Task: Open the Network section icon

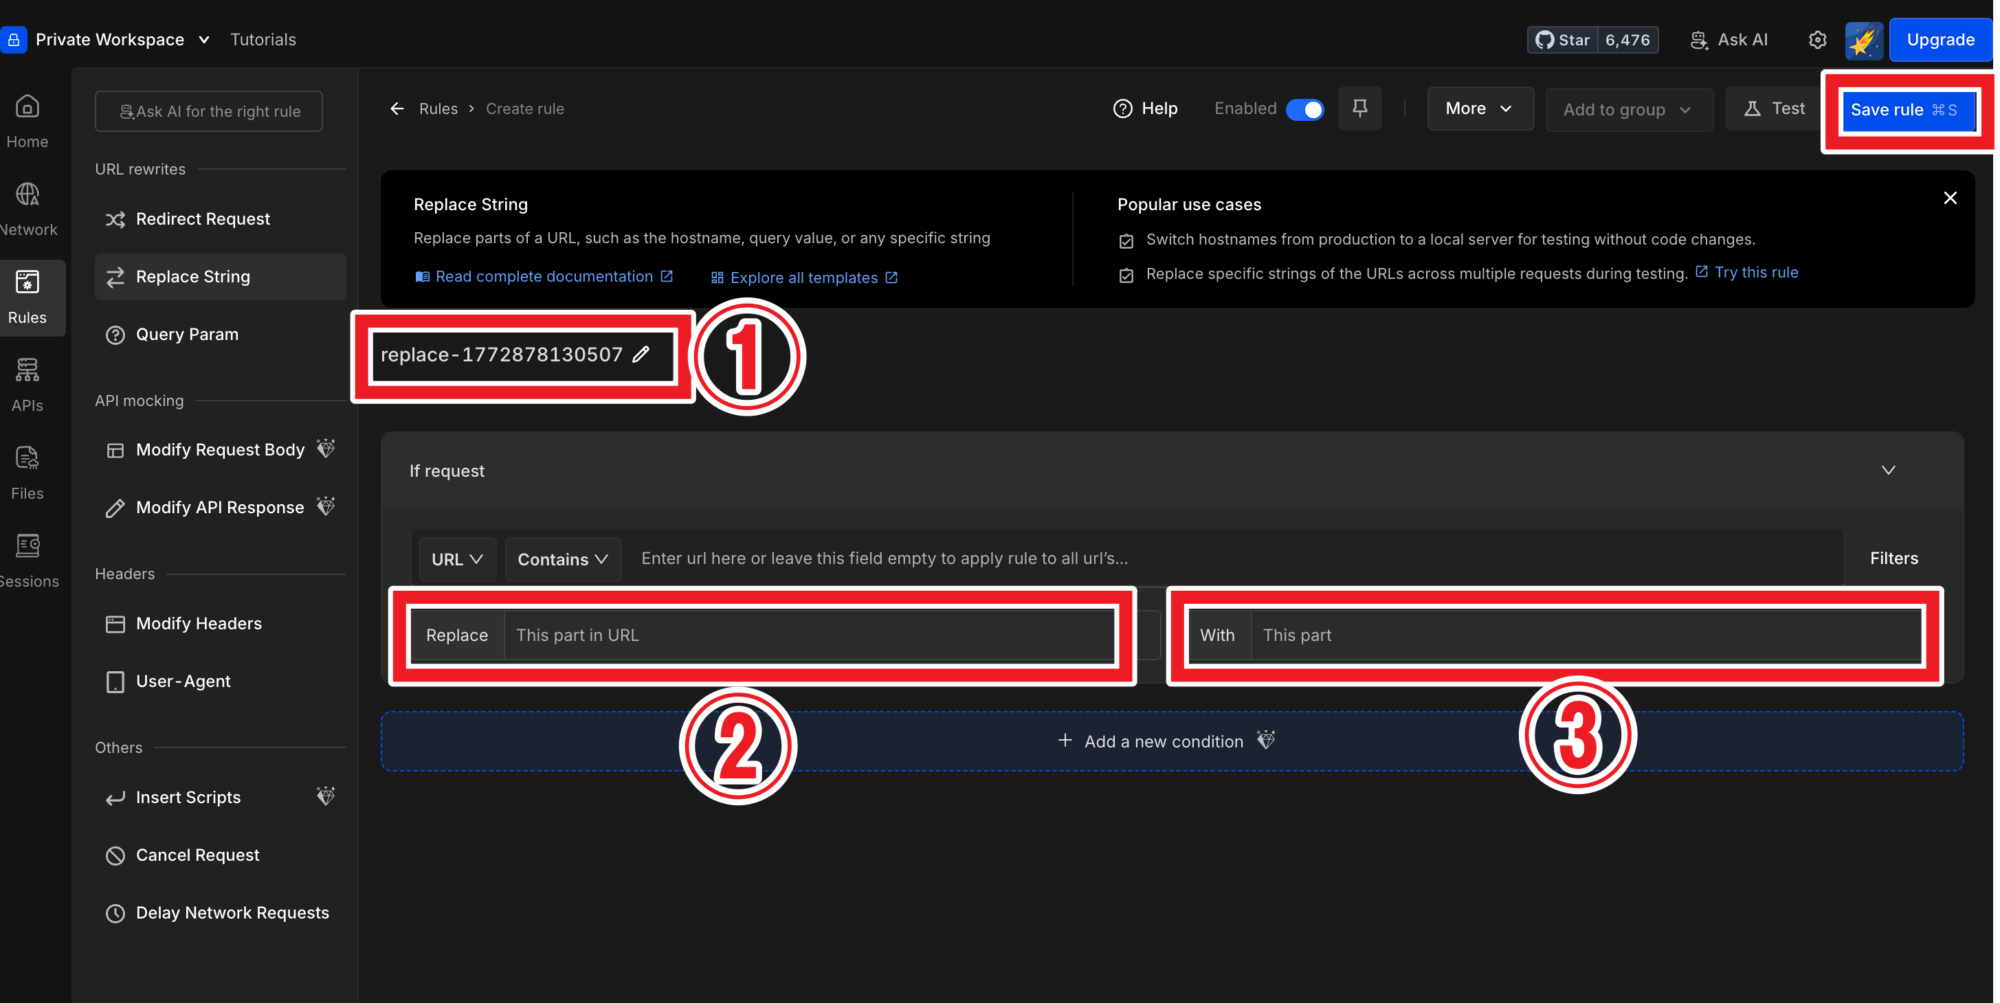Action: (x=28, y=207)
